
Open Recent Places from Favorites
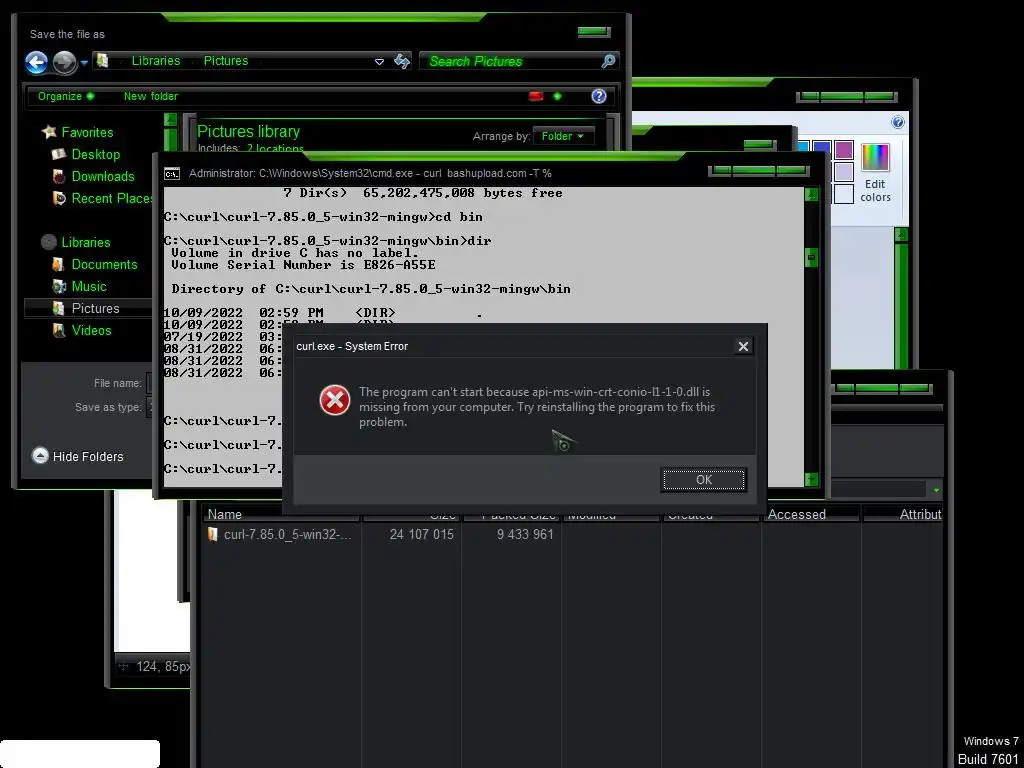(x=111, y=199)
